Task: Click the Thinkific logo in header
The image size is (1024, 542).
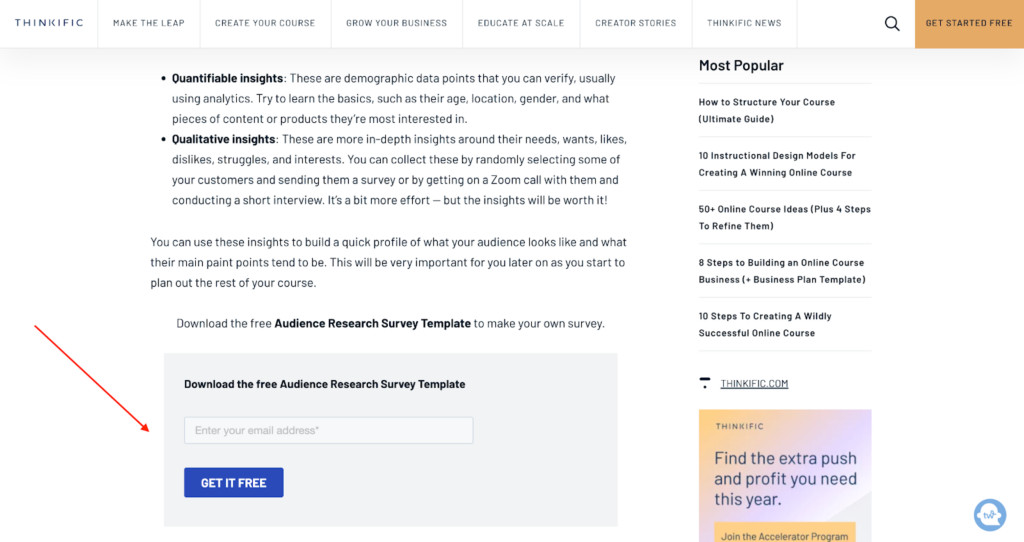Action: (49, 23)
